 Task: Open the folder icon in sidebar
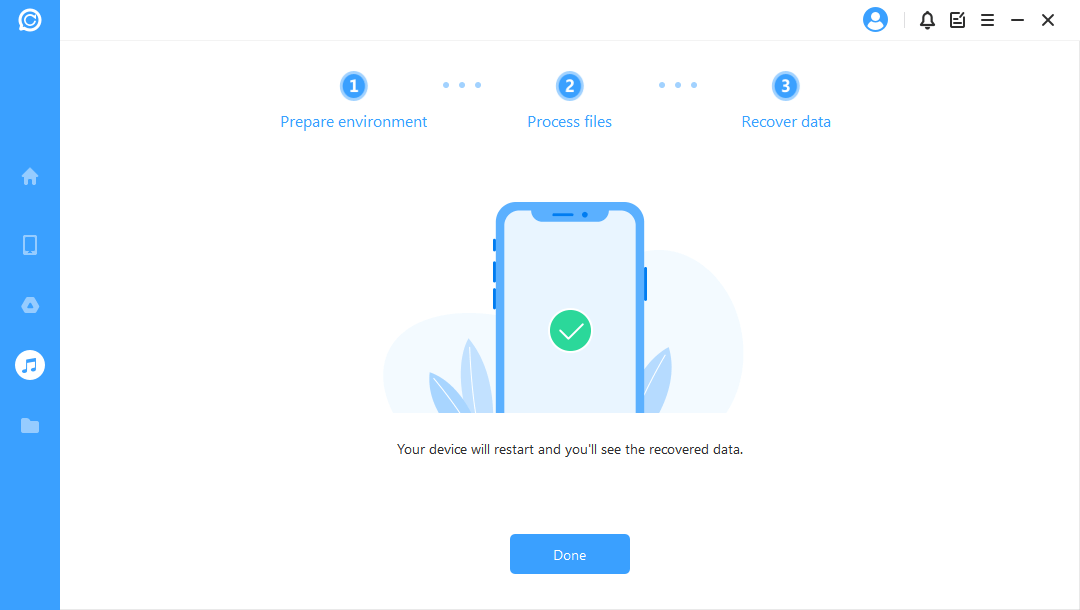30,425
